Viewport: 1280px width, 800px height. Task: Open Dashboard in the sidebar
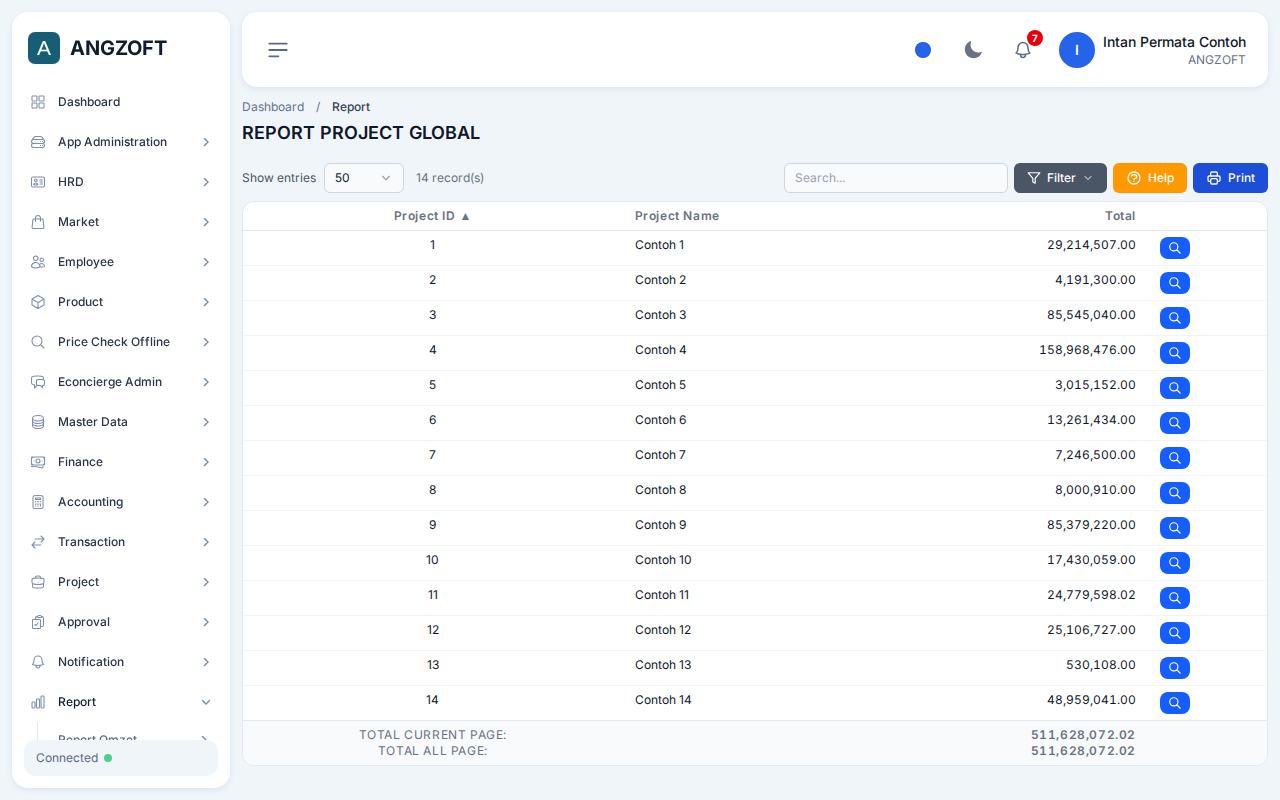121,102
